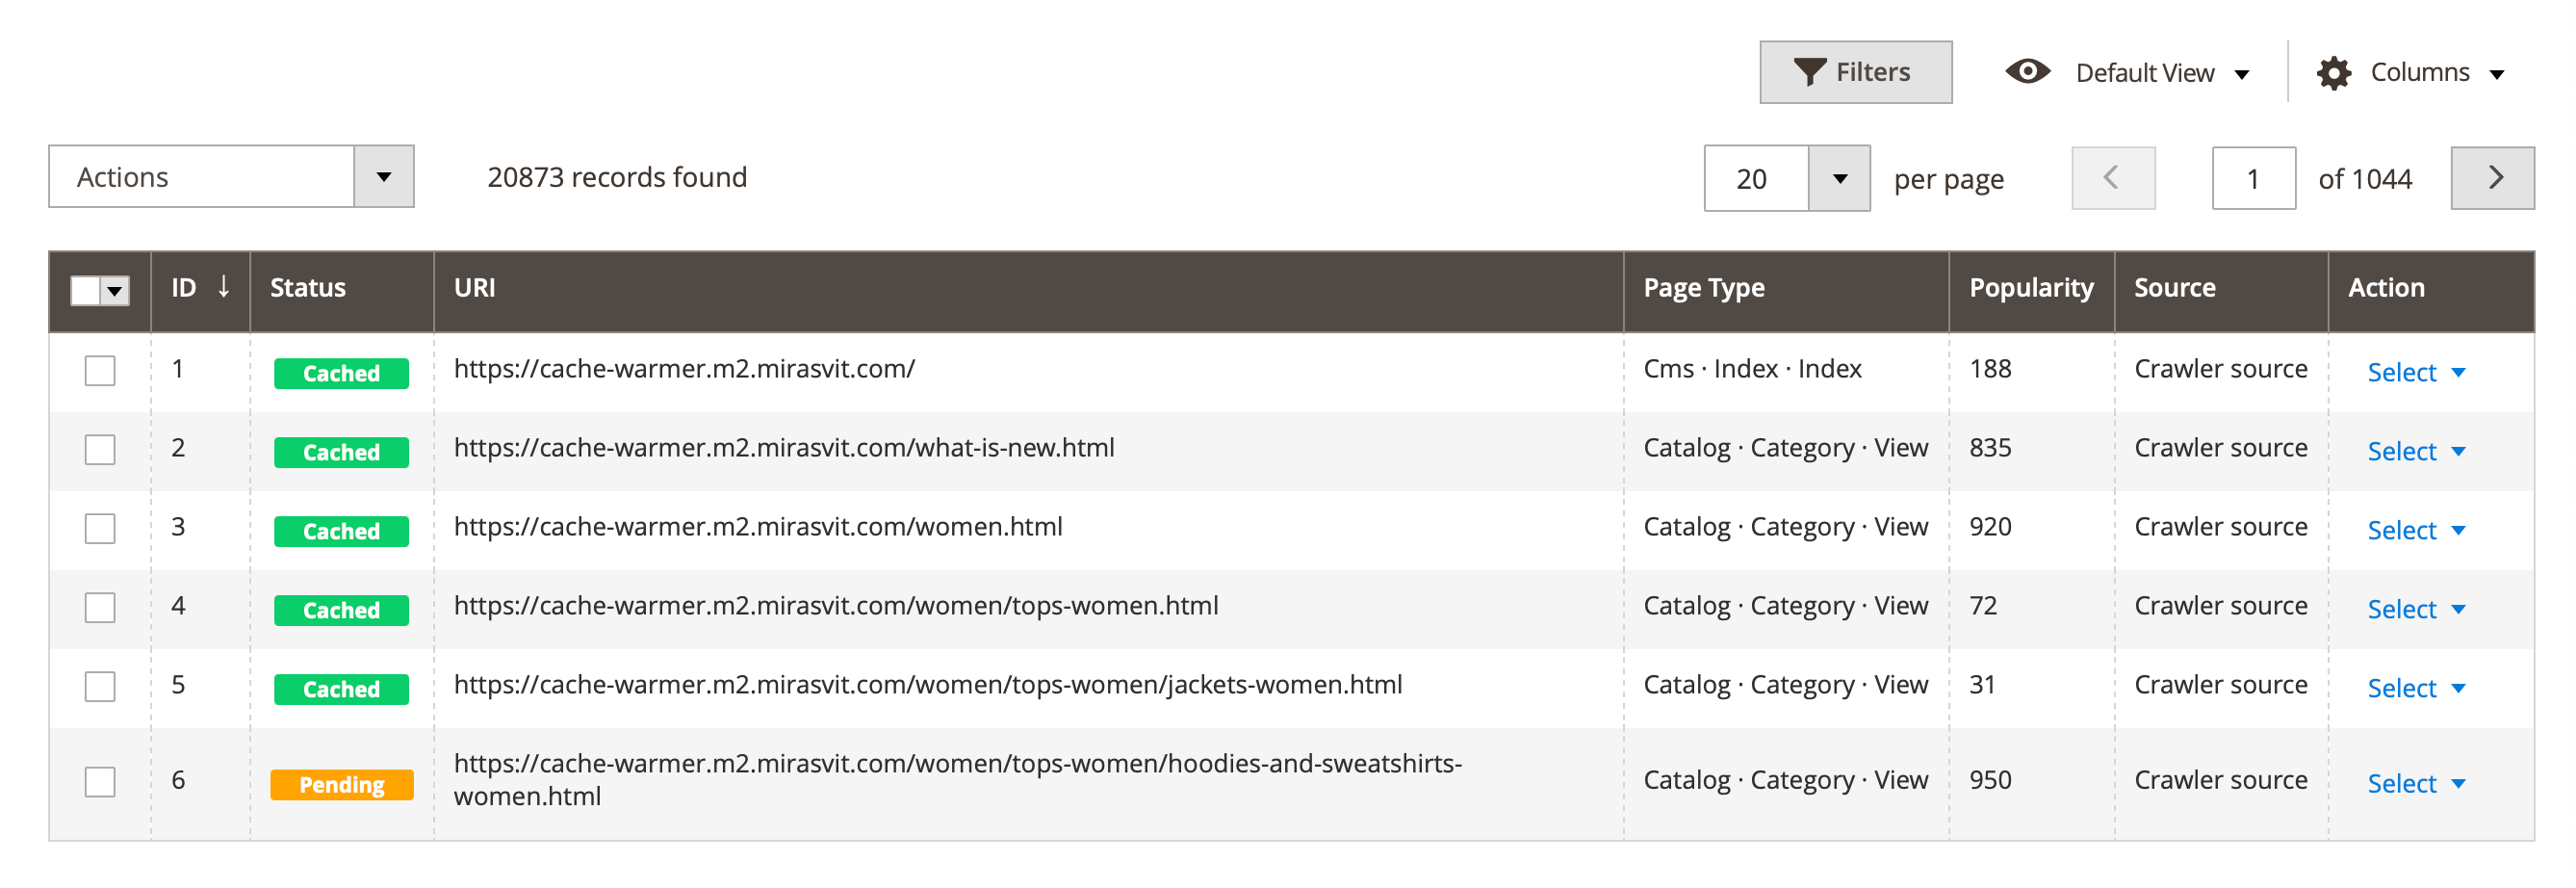Check the checkbox for row ID 1
The height and width of the screenshot is (888, 2576).
[99, 369]
